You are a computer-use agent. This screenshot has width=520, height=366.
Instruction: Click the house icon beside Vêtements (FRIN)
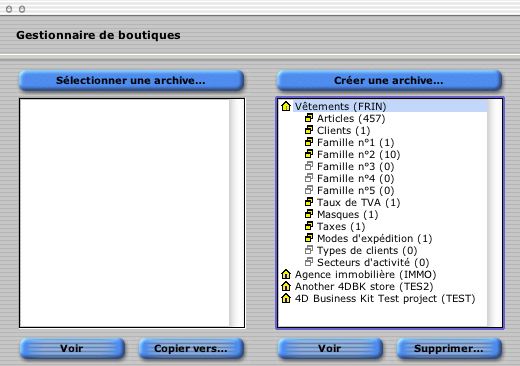[286, 106]
